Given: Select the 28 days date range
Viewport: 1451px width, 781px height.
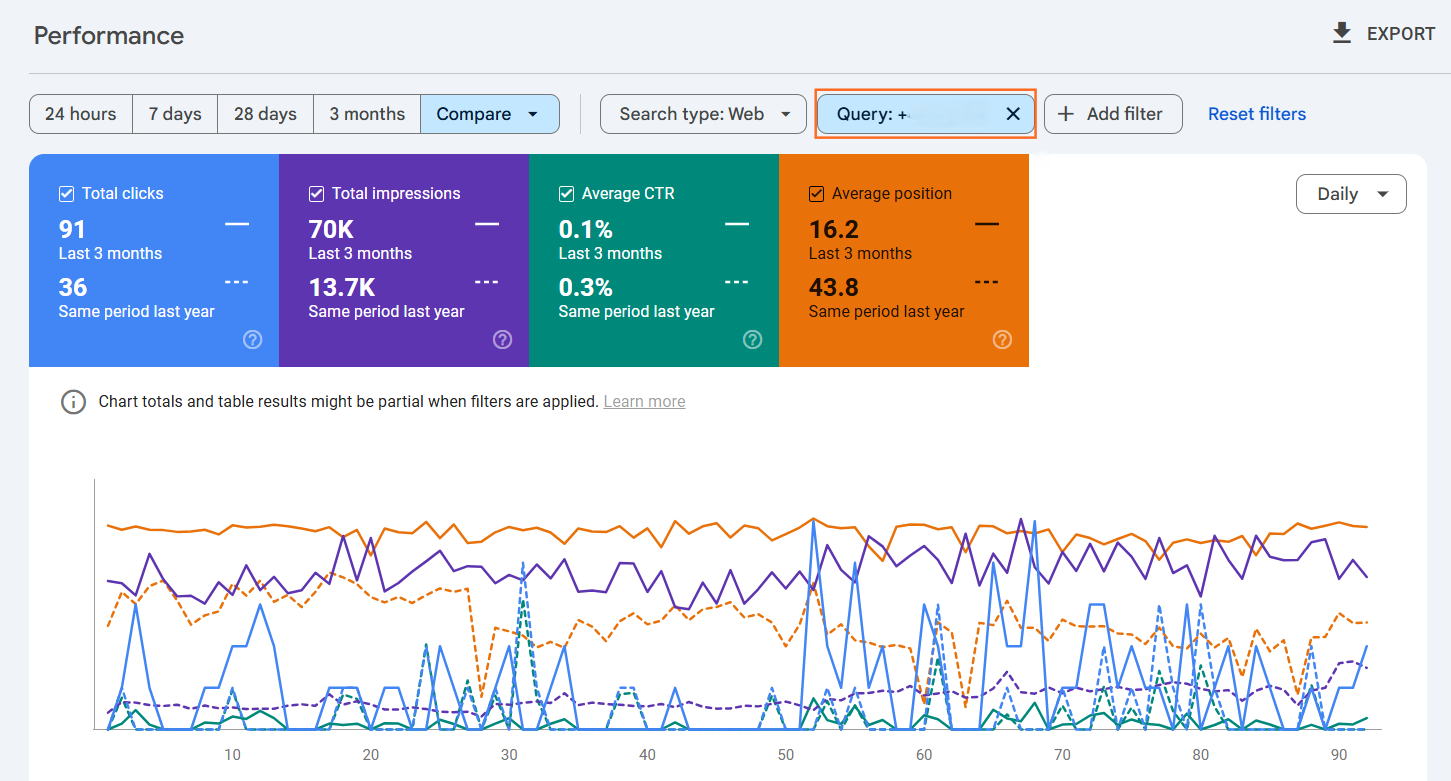Looking at the screenshot, I should tap(265, 114).
